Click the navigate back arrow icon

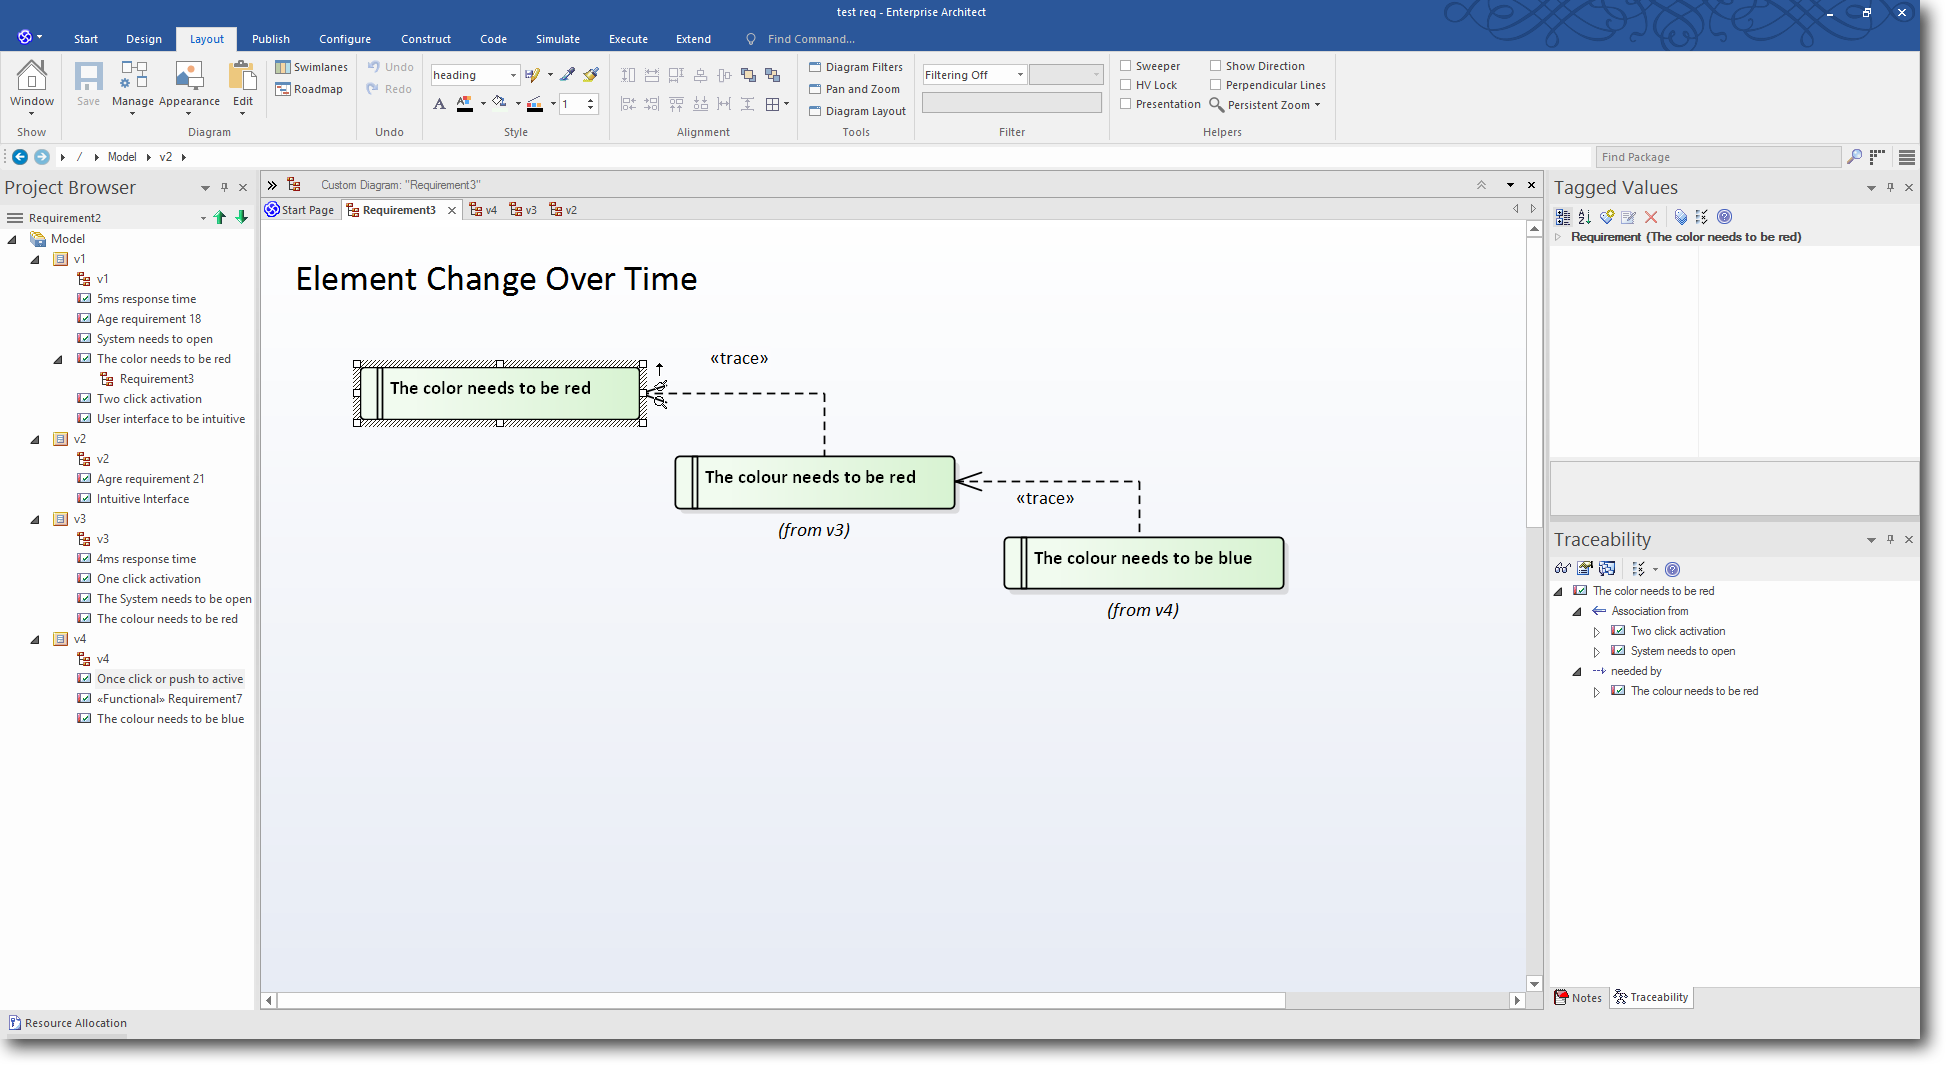pos(20,157)
